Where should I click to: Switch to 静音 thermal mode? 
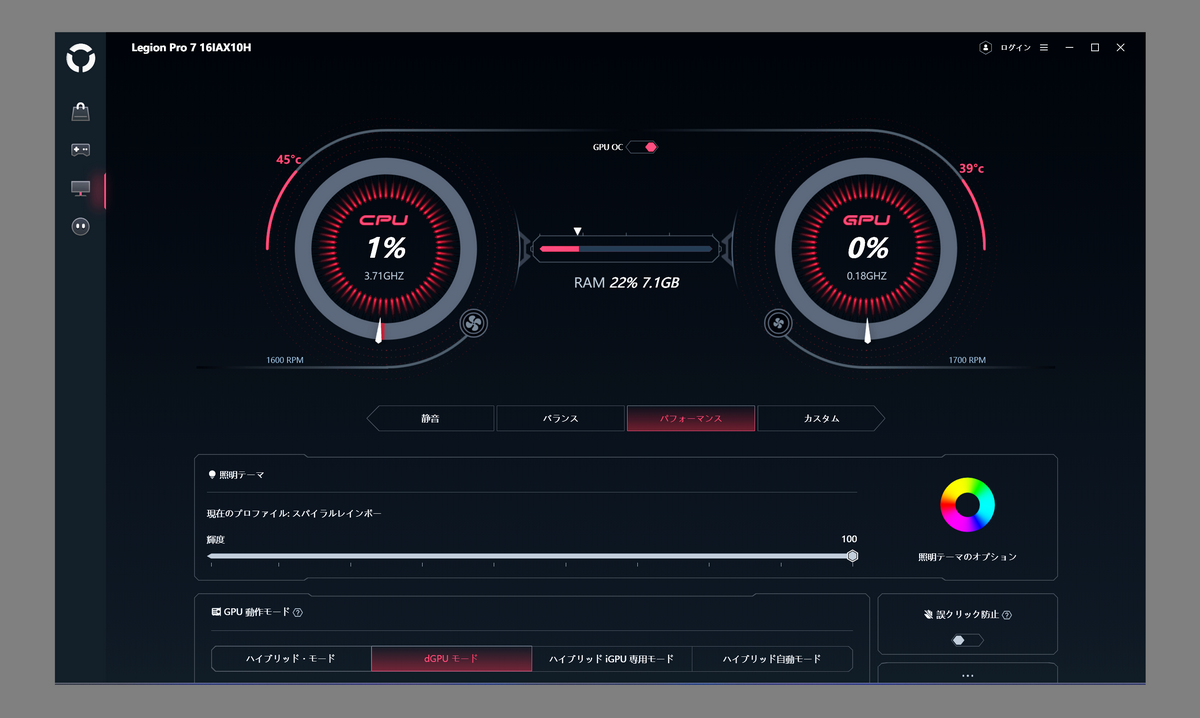click(430, 418)
